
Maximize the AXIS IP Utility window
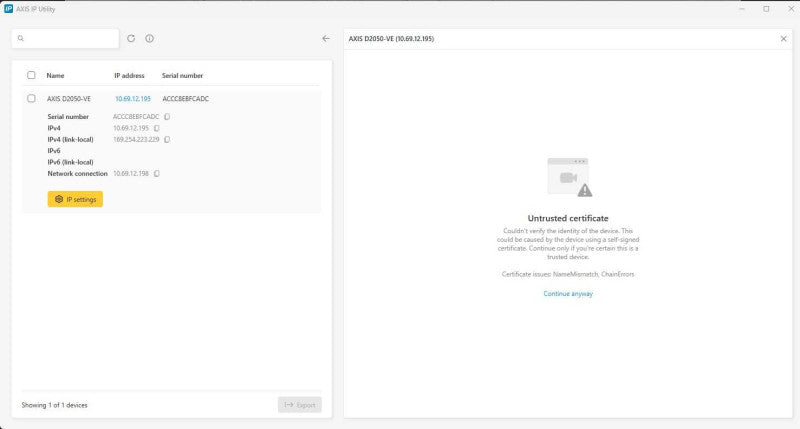click(x=766, y=9)
